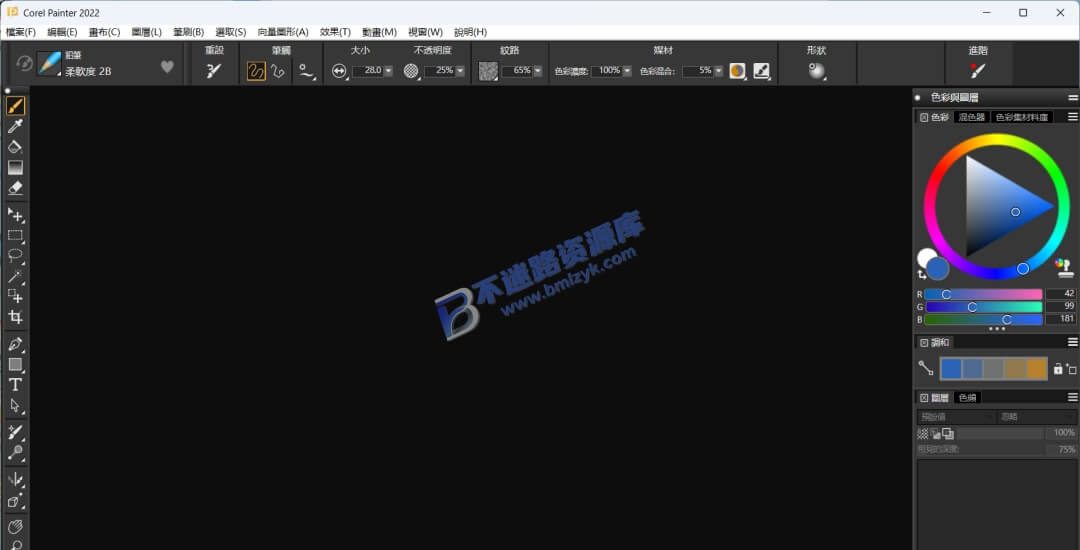Click the 28.0 brush size field
1080x550 pixels.
point(368,71)
